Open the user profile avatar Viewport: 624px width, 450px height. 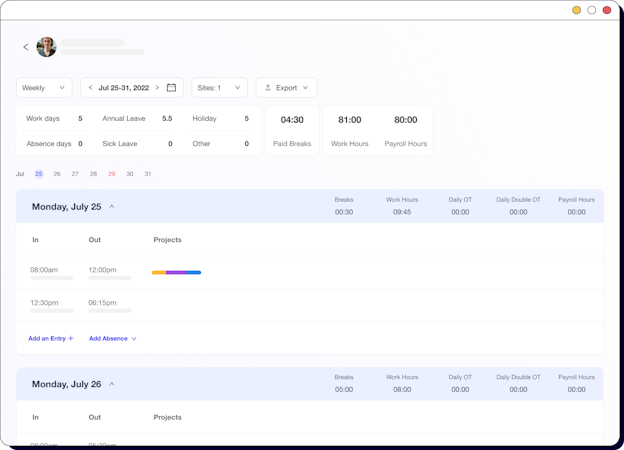click(47, 47)
